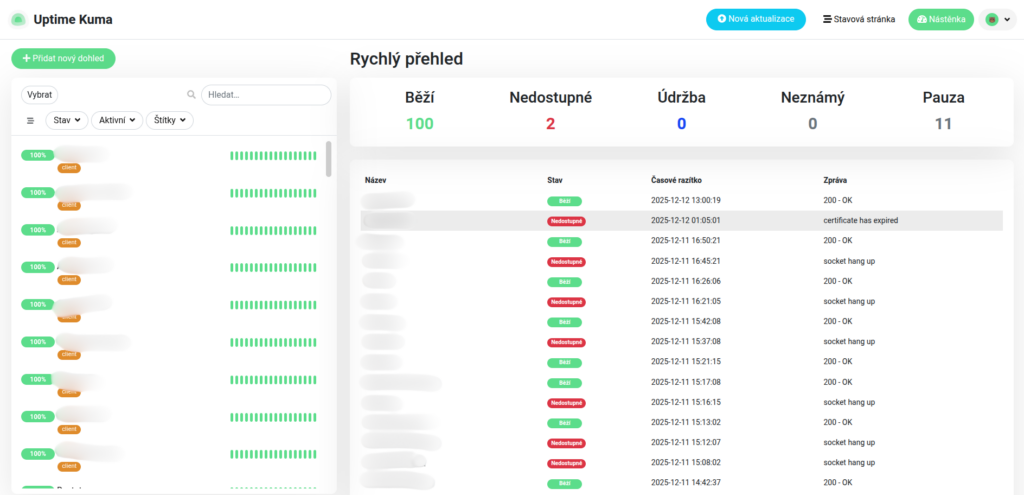Click the user avatar icon
Image resolution: width=1024 pixels, height=495 pixels.
992,19
